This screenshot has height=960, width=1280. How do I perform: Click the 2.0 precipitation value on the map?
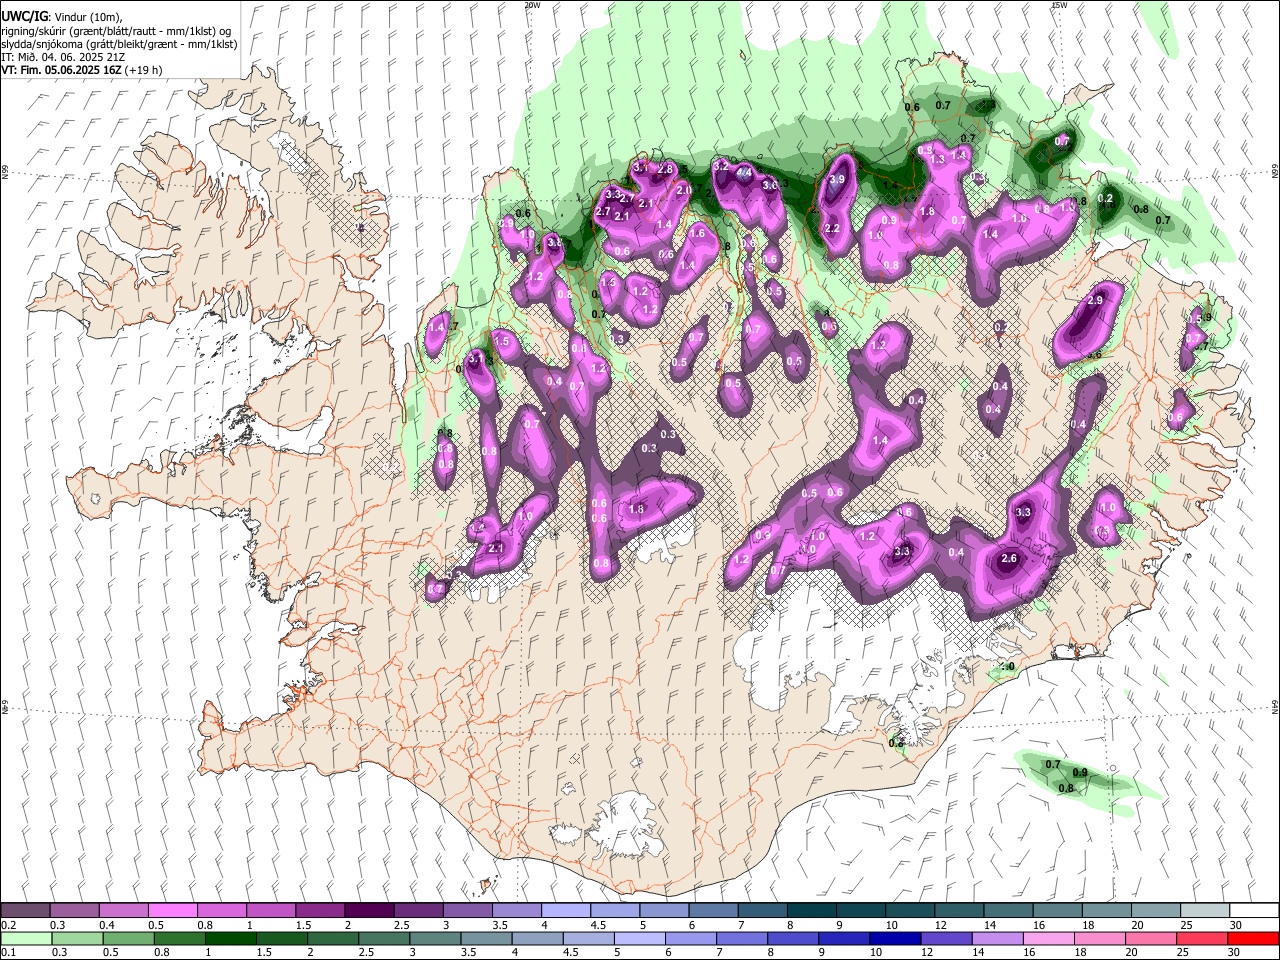coord(684,190)
